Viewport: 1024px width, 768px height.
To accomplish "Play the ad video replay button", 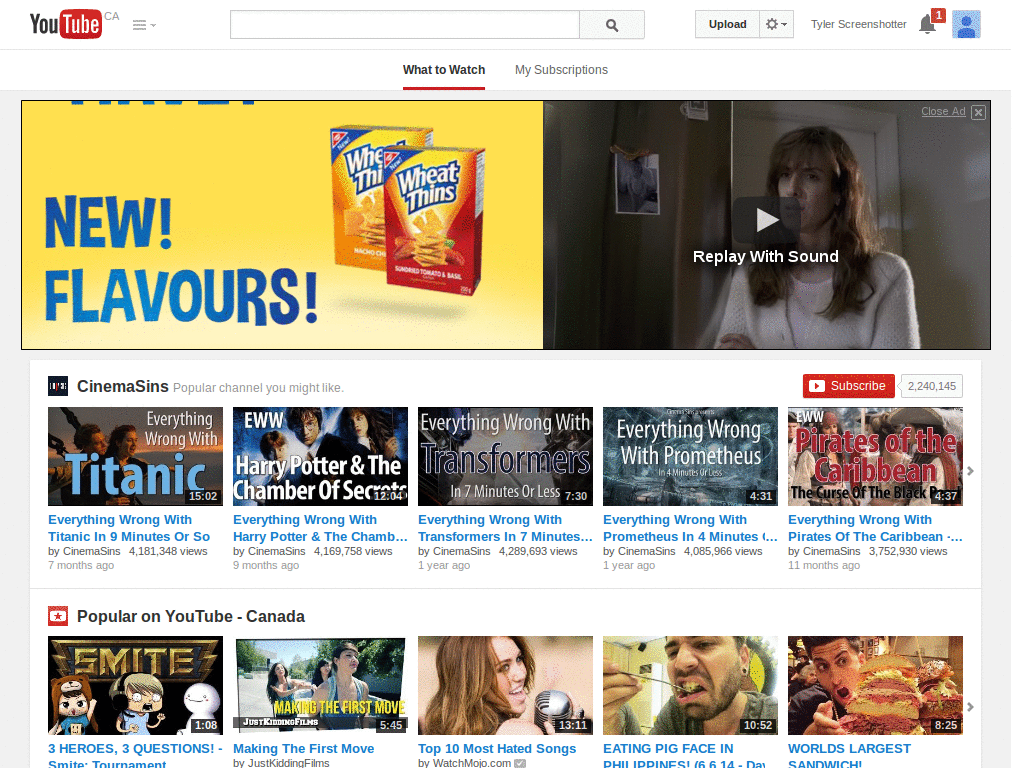I will (767, 219).
